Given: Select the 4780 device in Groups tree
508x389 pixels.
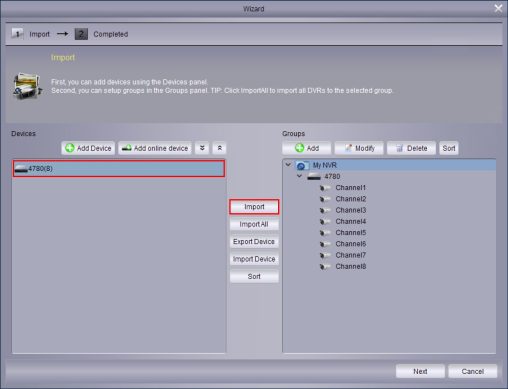Looking at the screenshot, I should (x=332, y=177).
